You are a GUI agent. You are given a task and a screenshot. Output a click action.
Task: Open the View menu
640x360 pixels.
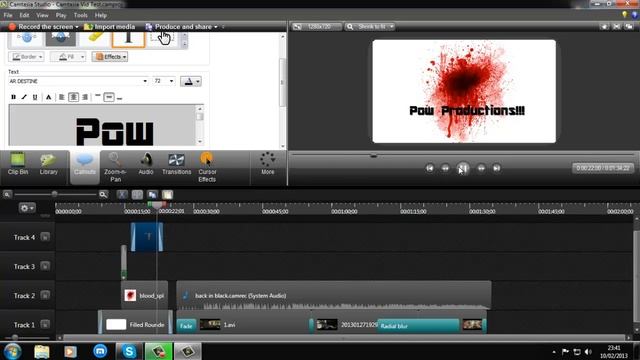[42, 15]
